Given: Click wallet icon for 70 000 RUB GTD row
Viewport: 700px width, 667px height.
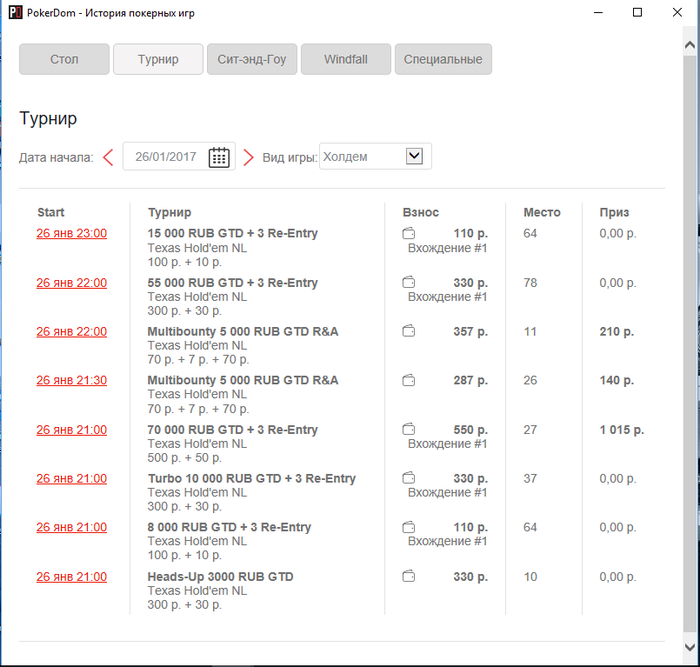Looking at the screenshot, I should (x=408, y=429).
